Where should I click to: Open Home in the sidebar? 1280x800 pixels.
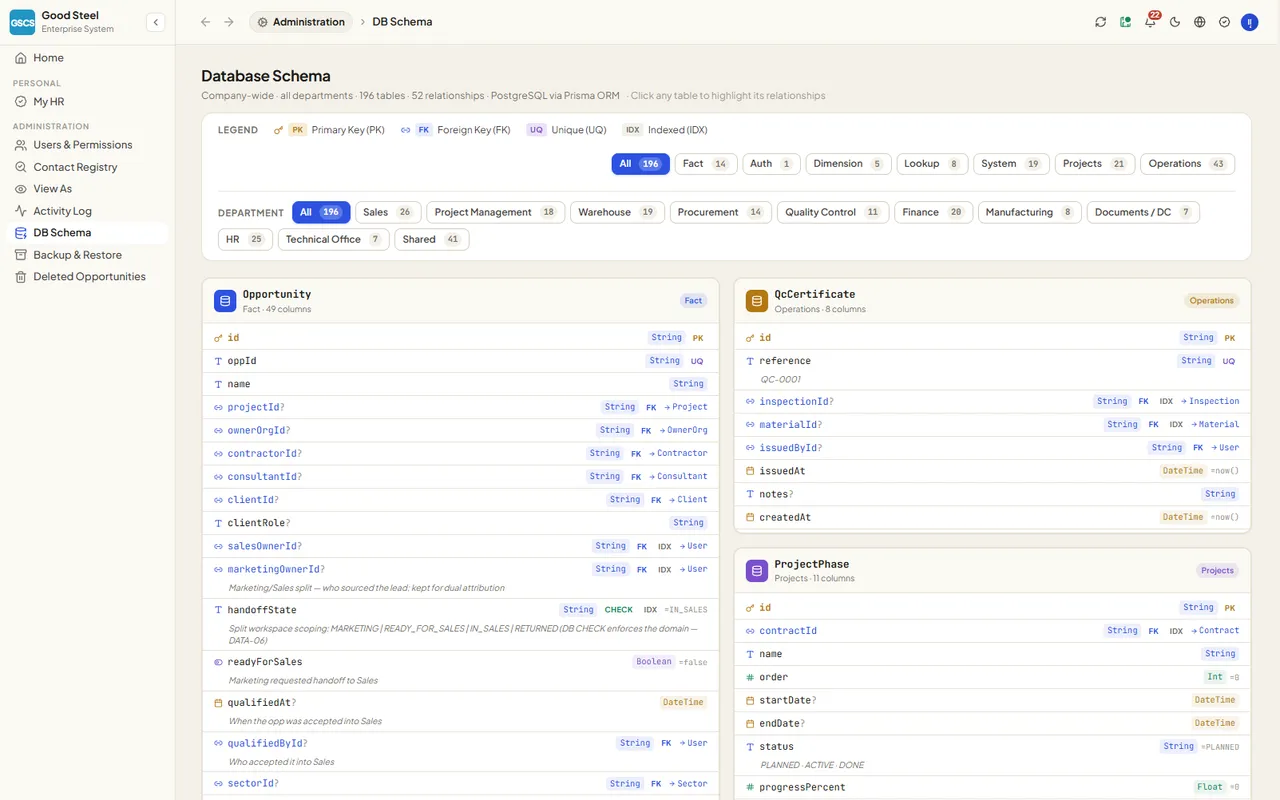point(88,58)
